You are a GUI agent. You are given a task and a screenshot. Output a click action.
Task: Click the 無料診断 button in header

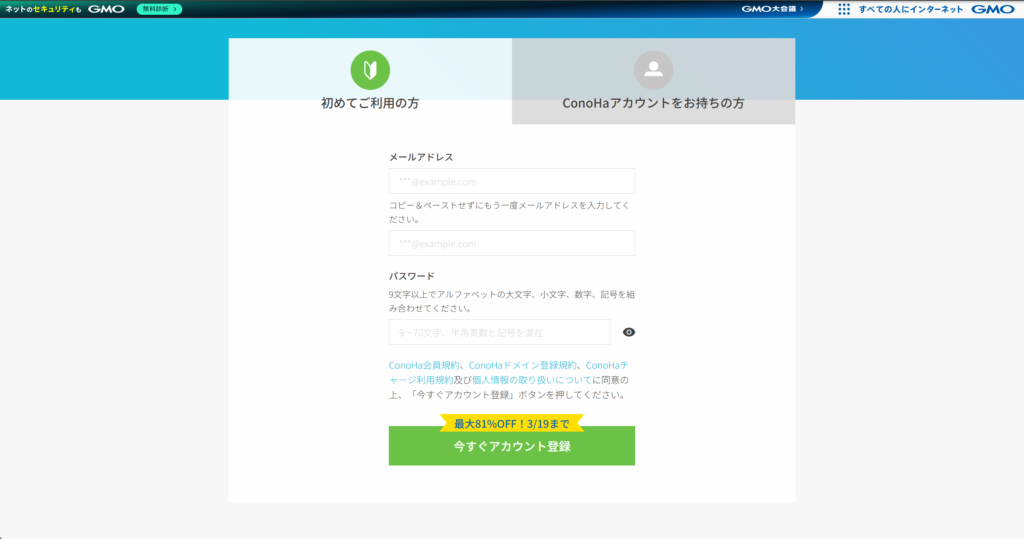[x=159, y=9]
